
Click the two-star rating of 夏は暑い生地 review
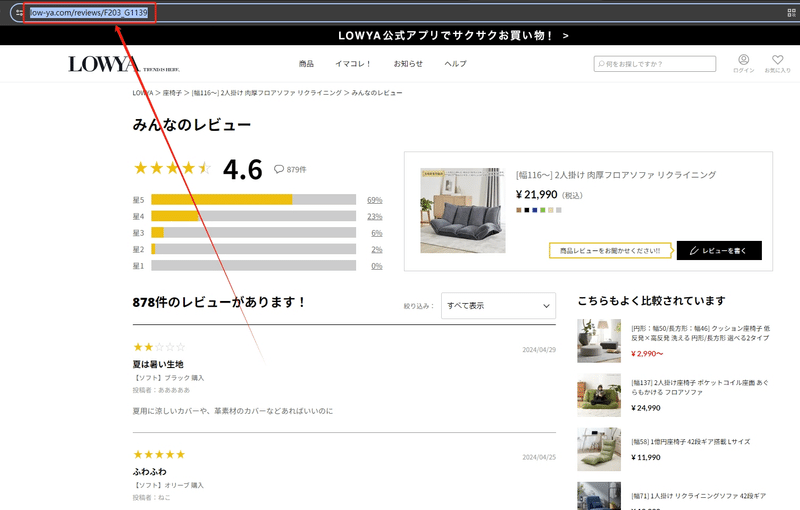159,347
